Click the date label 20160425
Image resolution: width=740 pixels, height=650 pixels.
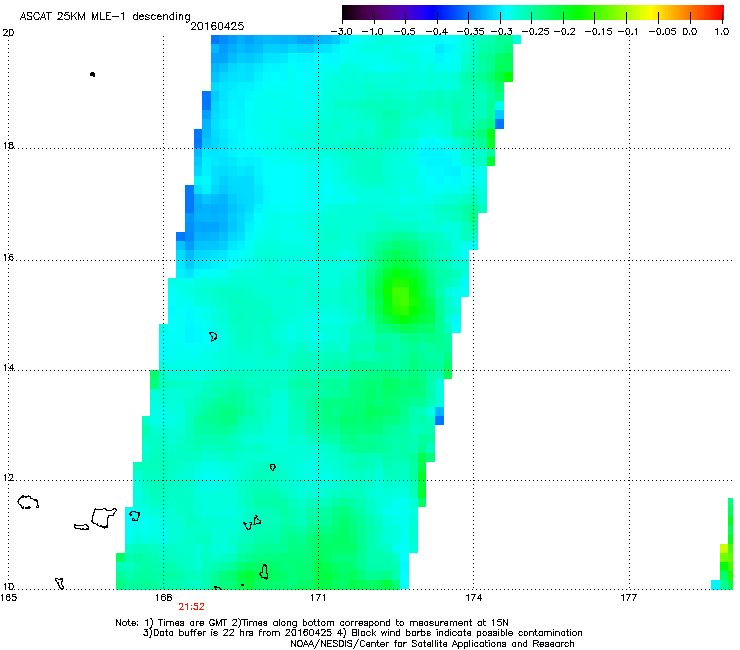(217, 26)
